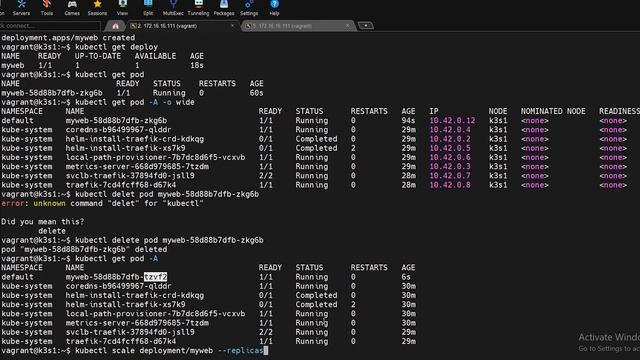Open the View toolbar icon
The width and height of the screenshot is (640, 360).
point(122,7)
